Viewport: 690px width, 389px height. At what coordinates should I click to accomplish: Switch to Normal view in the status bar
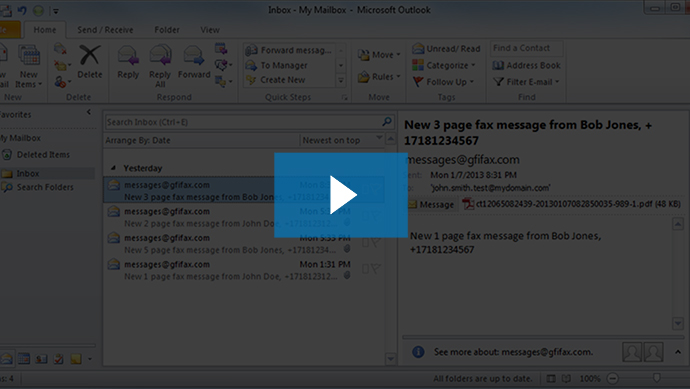point(551,378)
